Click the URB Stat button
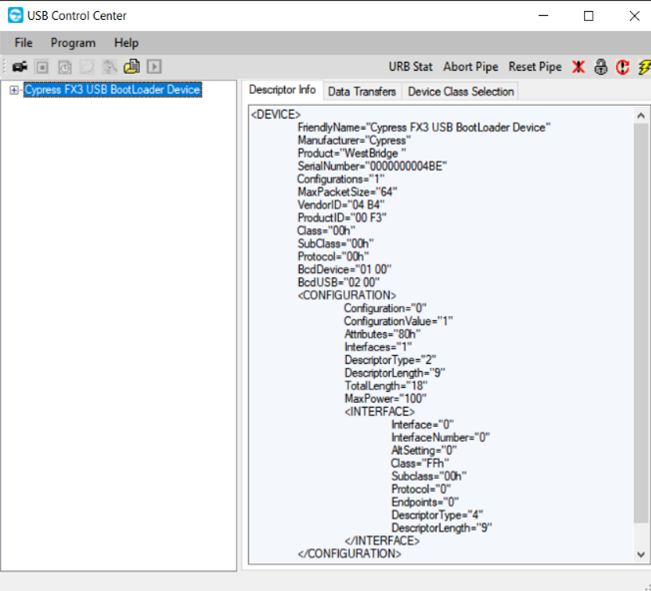Image resolution: width=651 pixels, height=591 pixels. (x=410, y=67)
